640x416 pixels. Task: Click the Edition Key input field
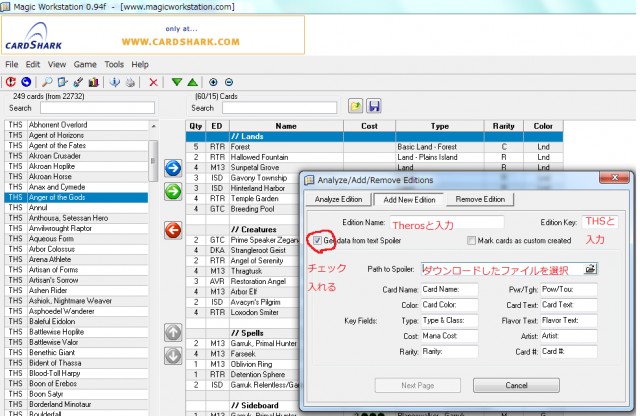coord(600,222)
